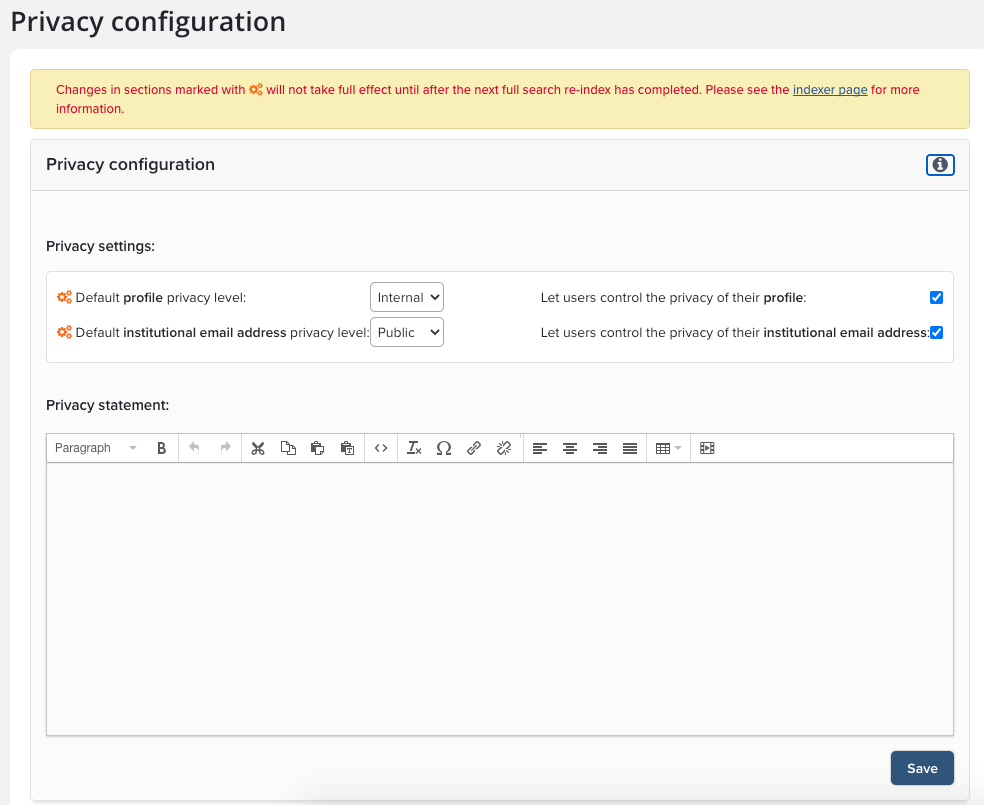Image resolution: width=984 pixels, height=805 pixels.
Task: Click the insert media icon
Action: pyautogui.click(x=707, y=448)
